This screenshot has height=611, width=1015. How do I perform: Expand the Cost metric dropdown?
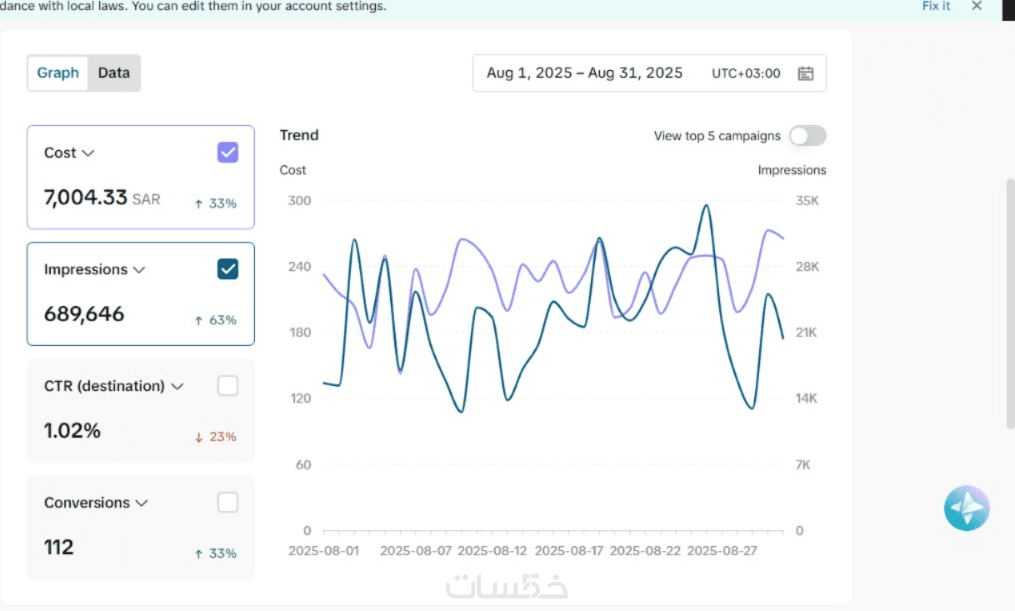[88, 153]
